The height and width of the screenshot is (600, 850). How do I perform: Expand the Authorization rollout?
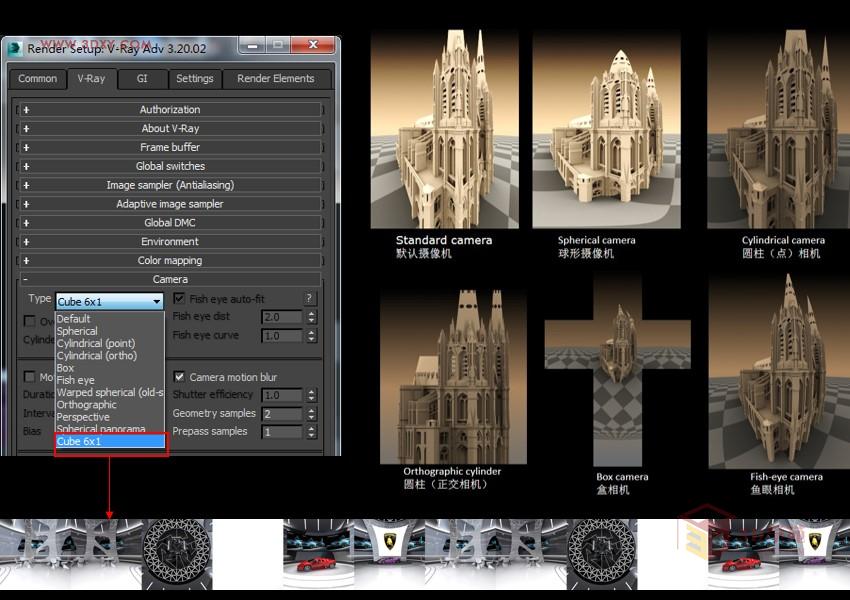point(170,109)
